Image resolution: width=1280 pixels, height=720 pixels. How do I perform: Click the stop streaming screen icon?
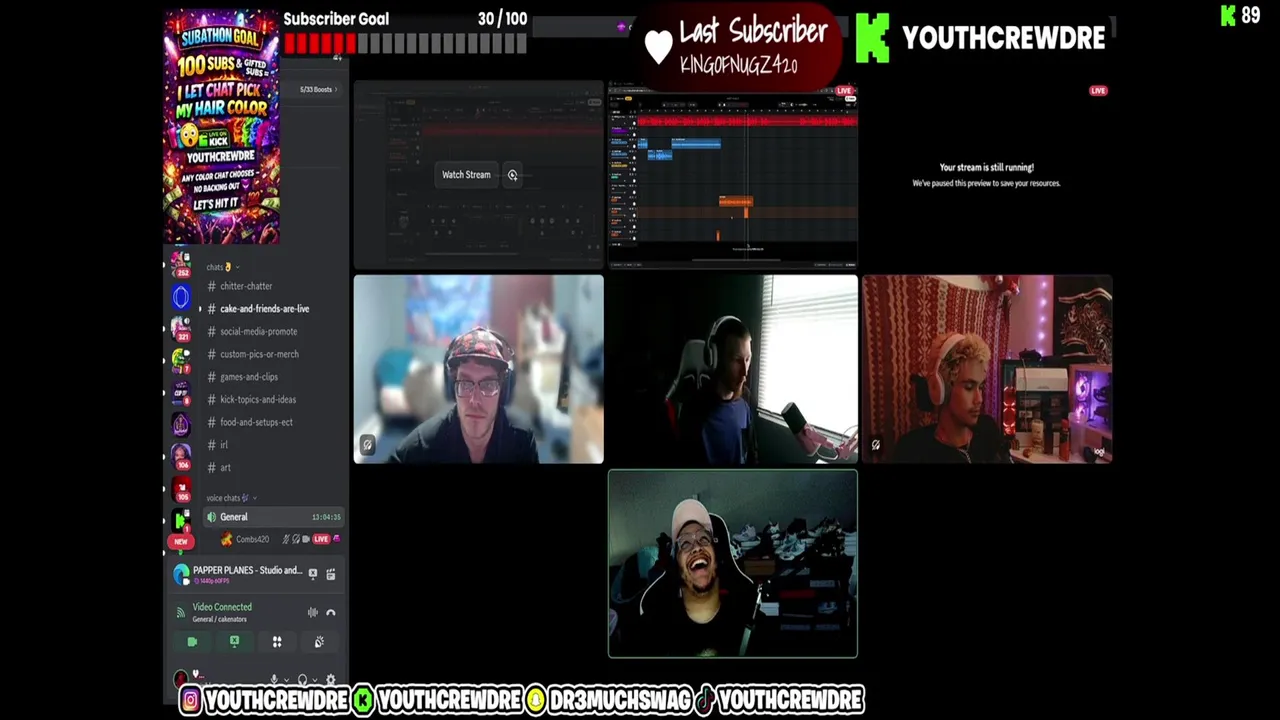(313, 573)
